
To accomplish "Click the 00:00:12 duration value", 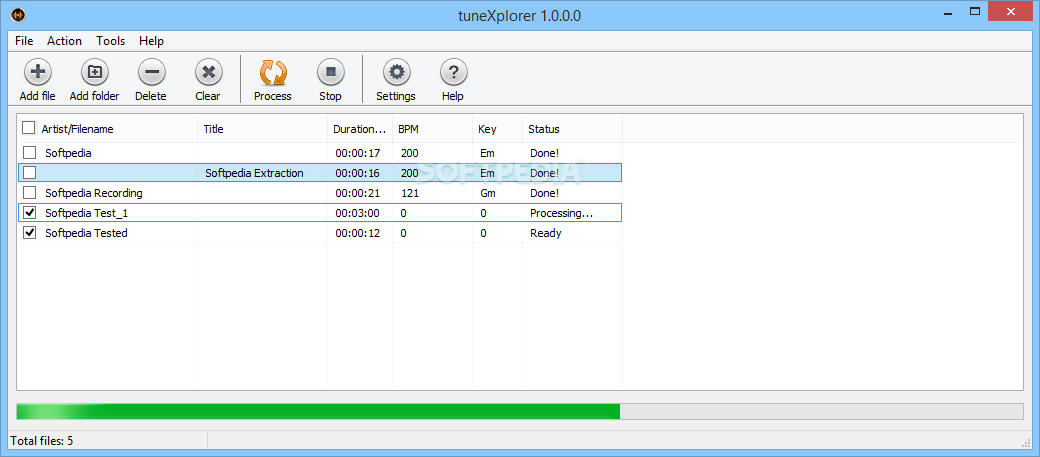I will pyautogui.click(x=358, y=233).
